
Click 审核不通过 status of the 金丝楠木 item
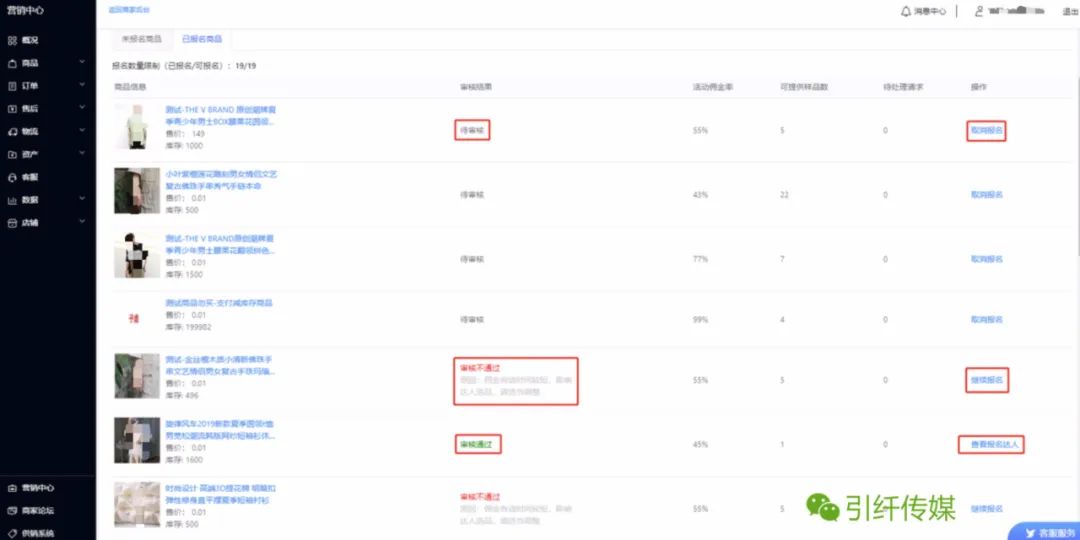point(480,368)
